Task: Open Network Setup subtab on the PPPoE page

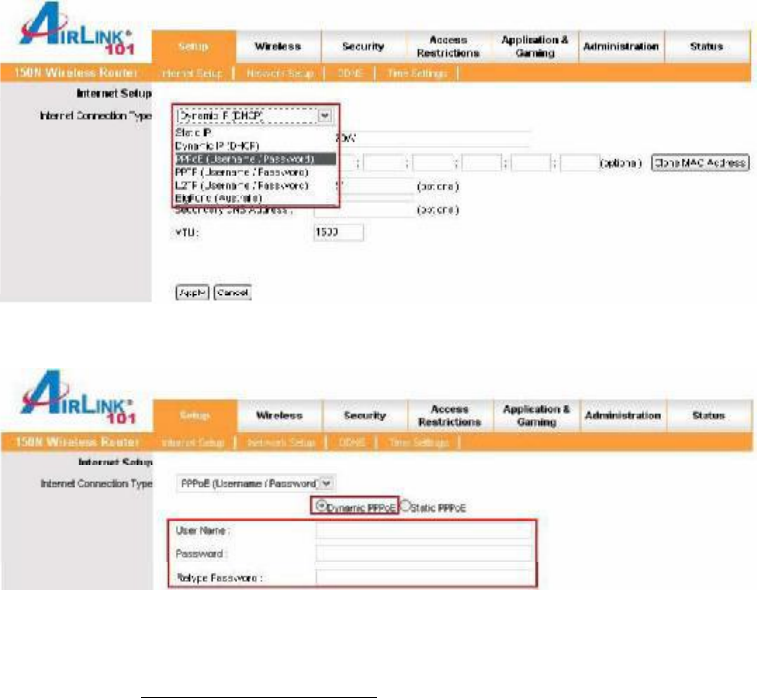Action: coord(281,442)
